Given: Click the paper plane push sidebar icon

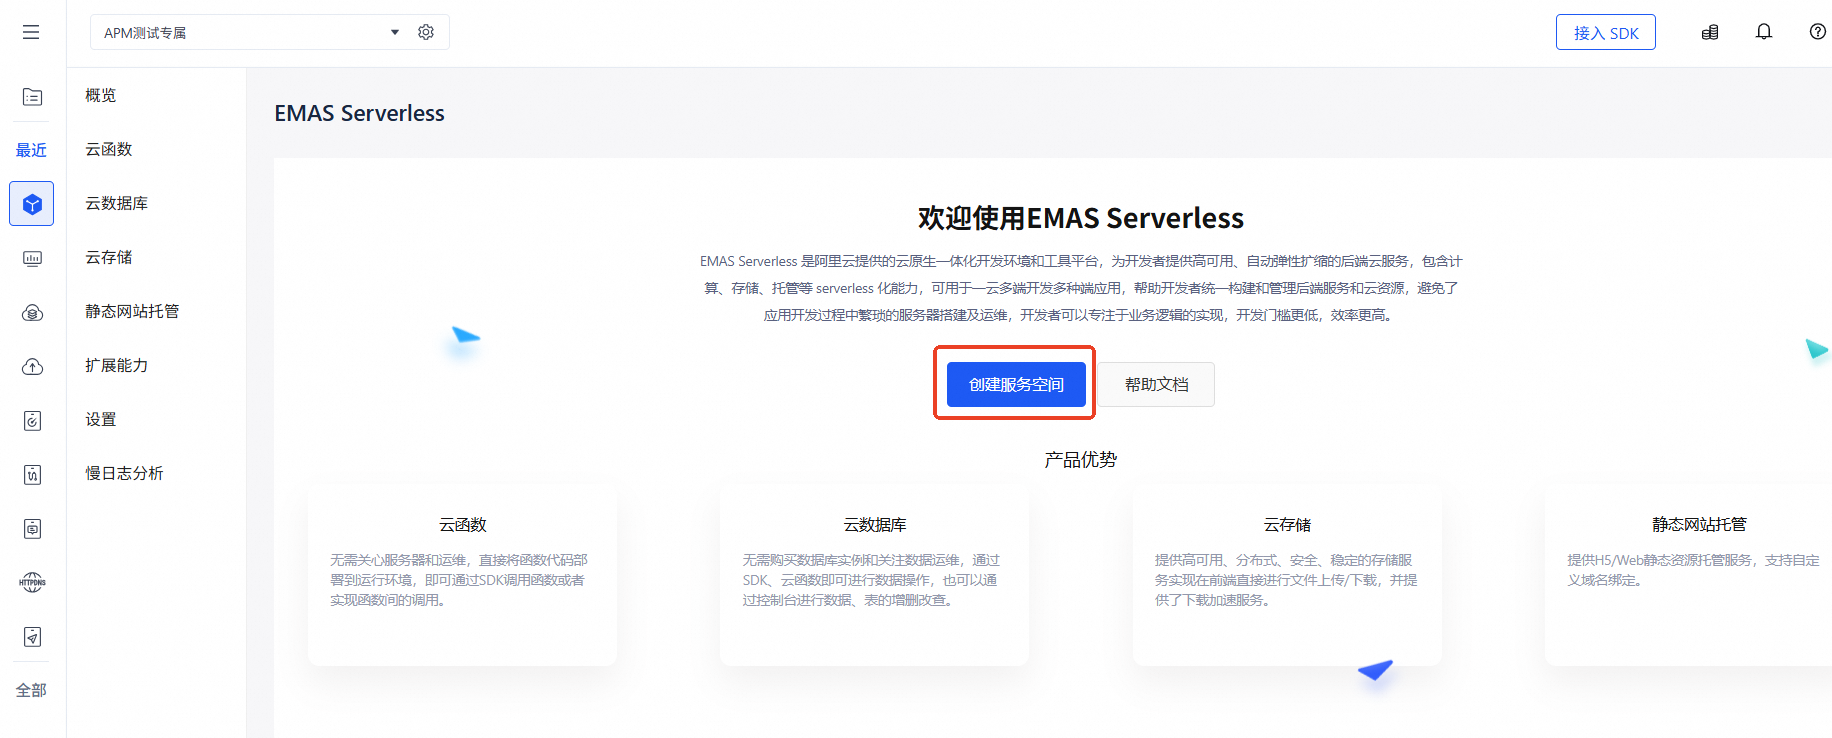Looking at the screenshot, I should (32, 637).
